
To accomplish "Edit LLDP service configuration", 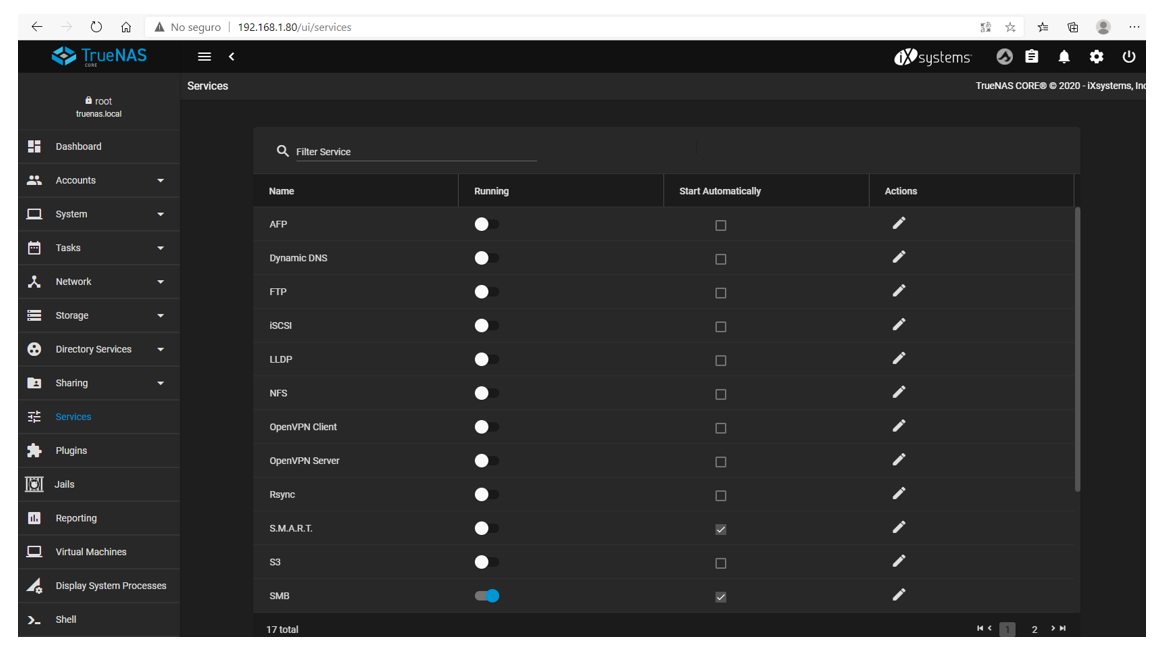I will [898, 359].
